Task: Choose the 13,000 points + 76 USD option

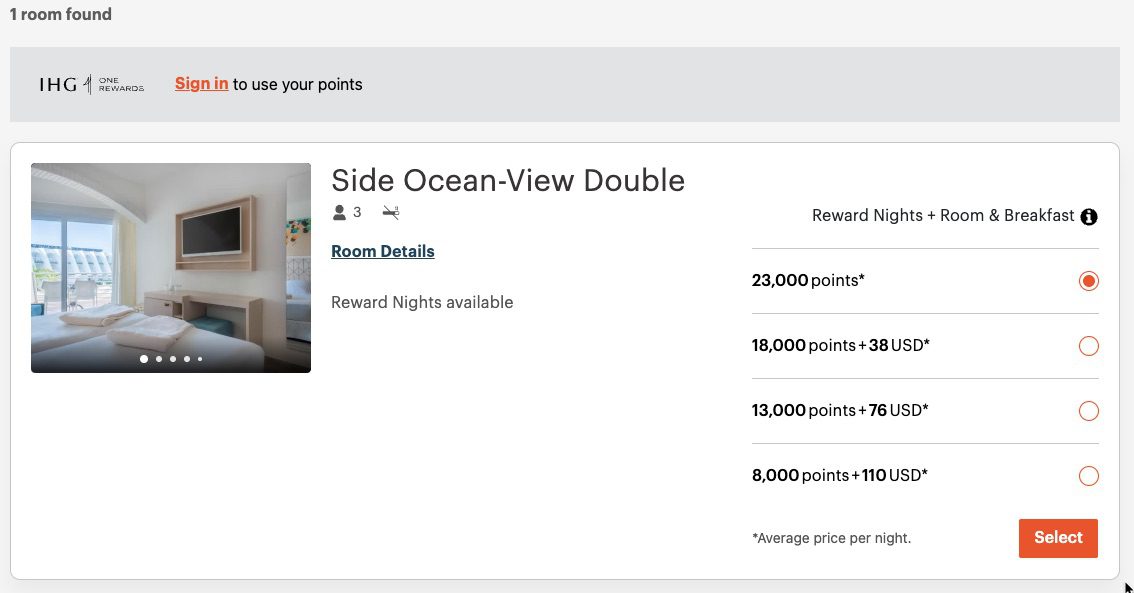Action: point(1088,410)
